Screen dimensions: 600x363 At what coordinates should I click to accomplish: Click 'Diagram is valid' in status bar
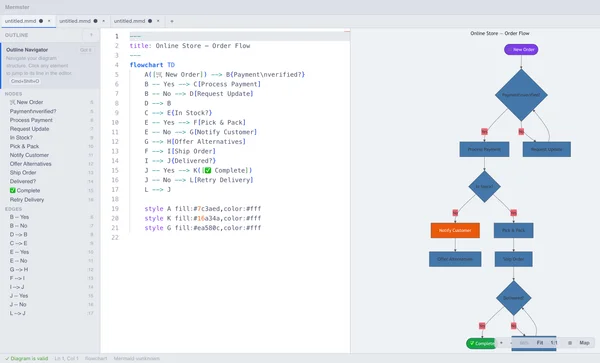tap(26, 358)
